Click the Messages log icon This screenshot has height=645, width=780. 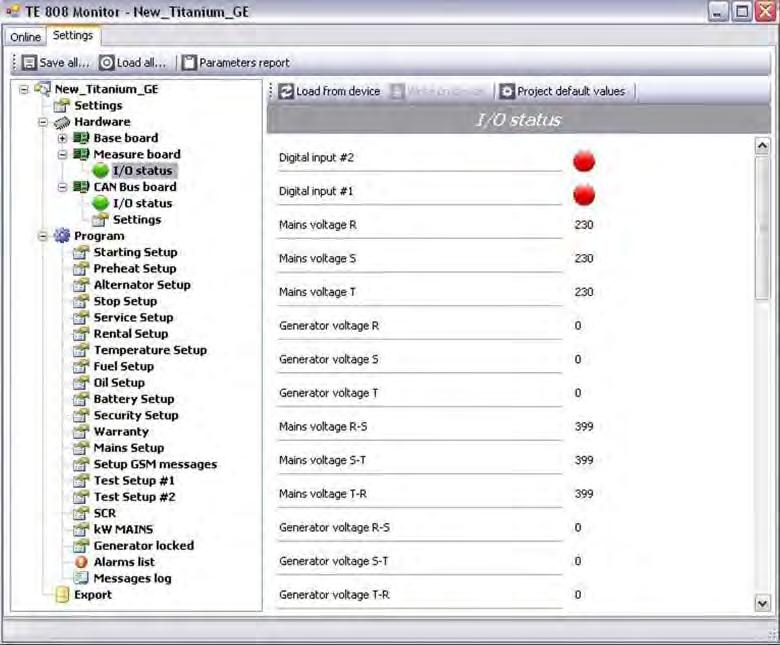81,578
